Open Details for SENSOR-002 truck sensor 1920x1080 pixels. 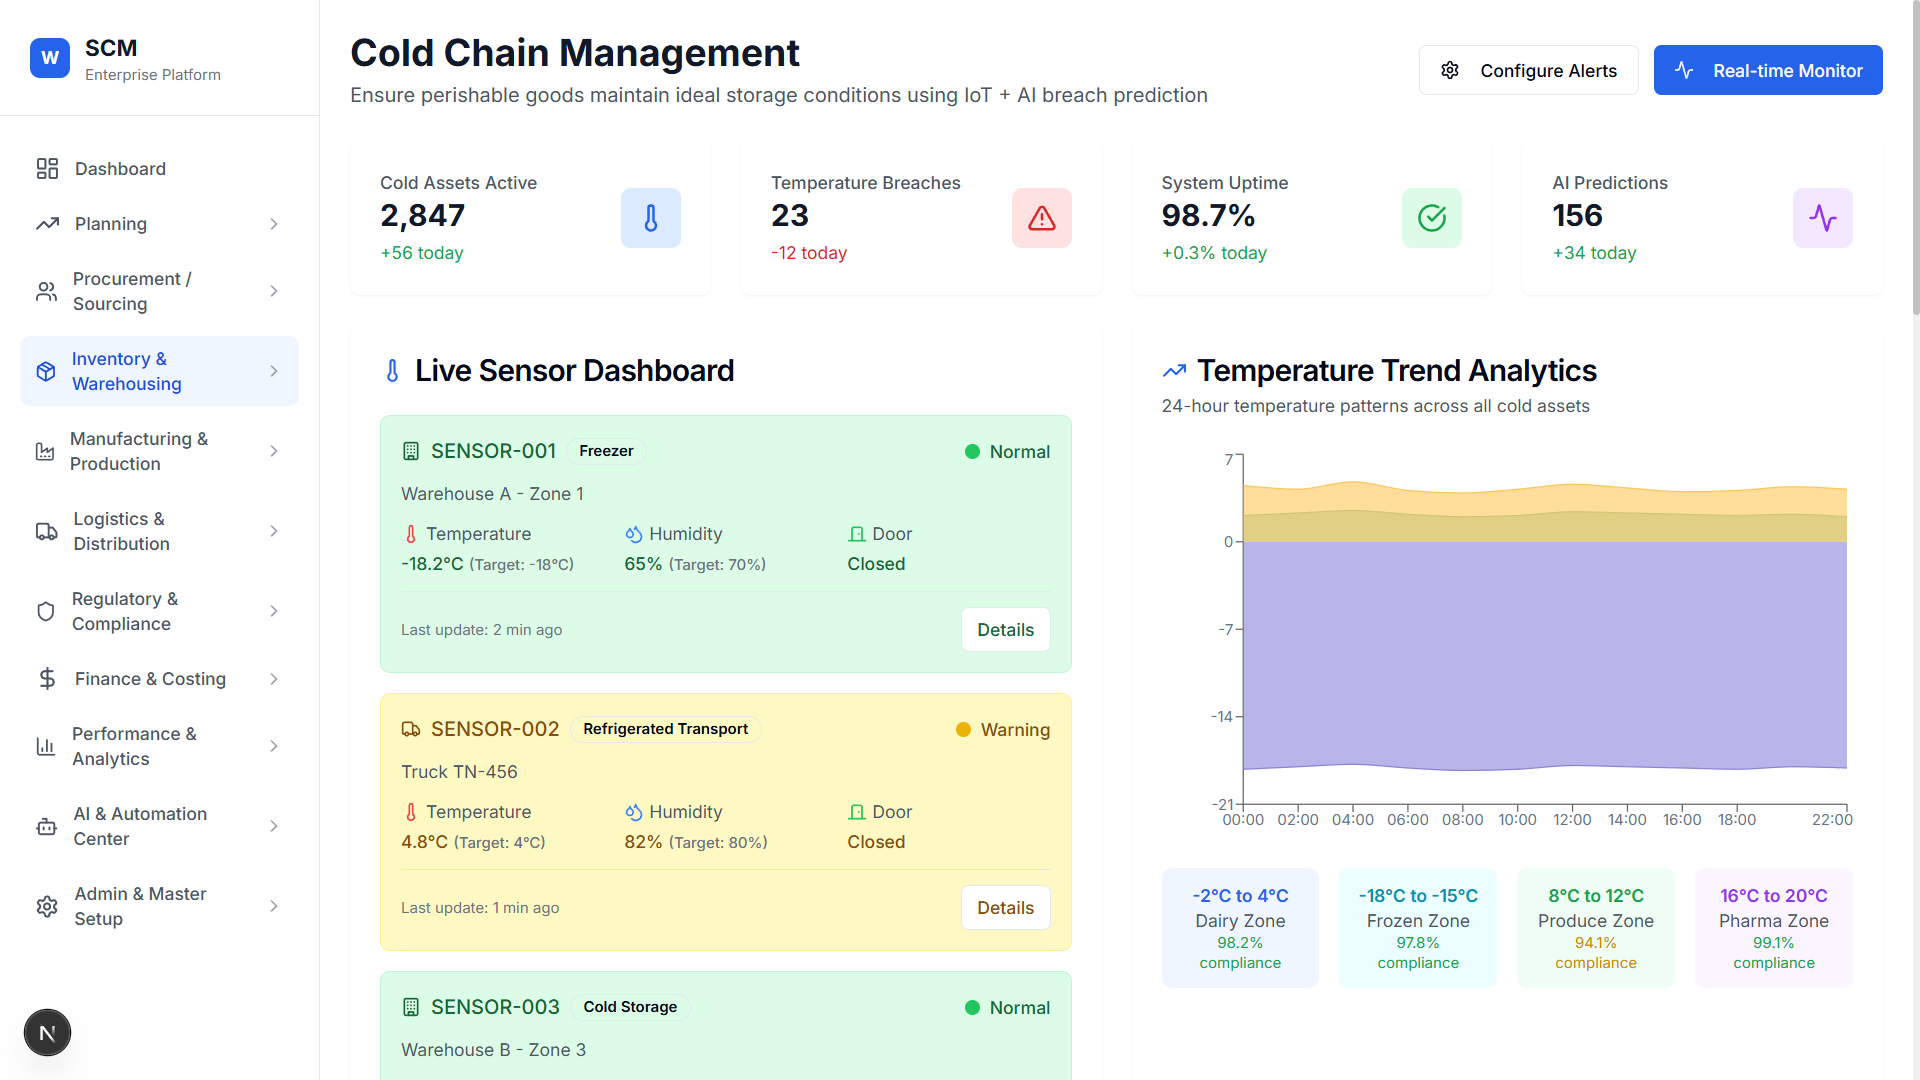(x=1005, y=908)
